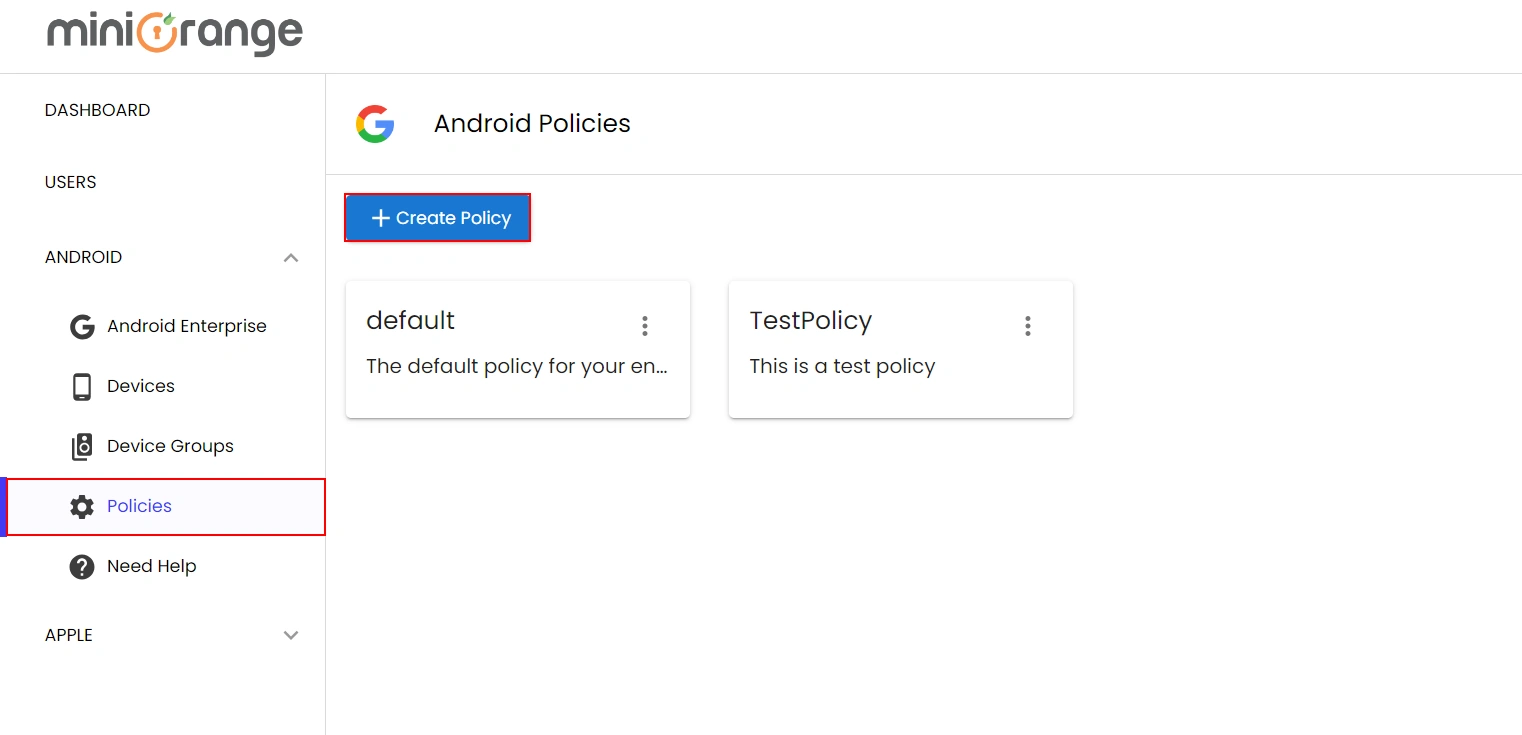The height and width of the screenshot is (735, 1522).
Task: Click the question mark icon near Need Help
Action: [81, 566]
